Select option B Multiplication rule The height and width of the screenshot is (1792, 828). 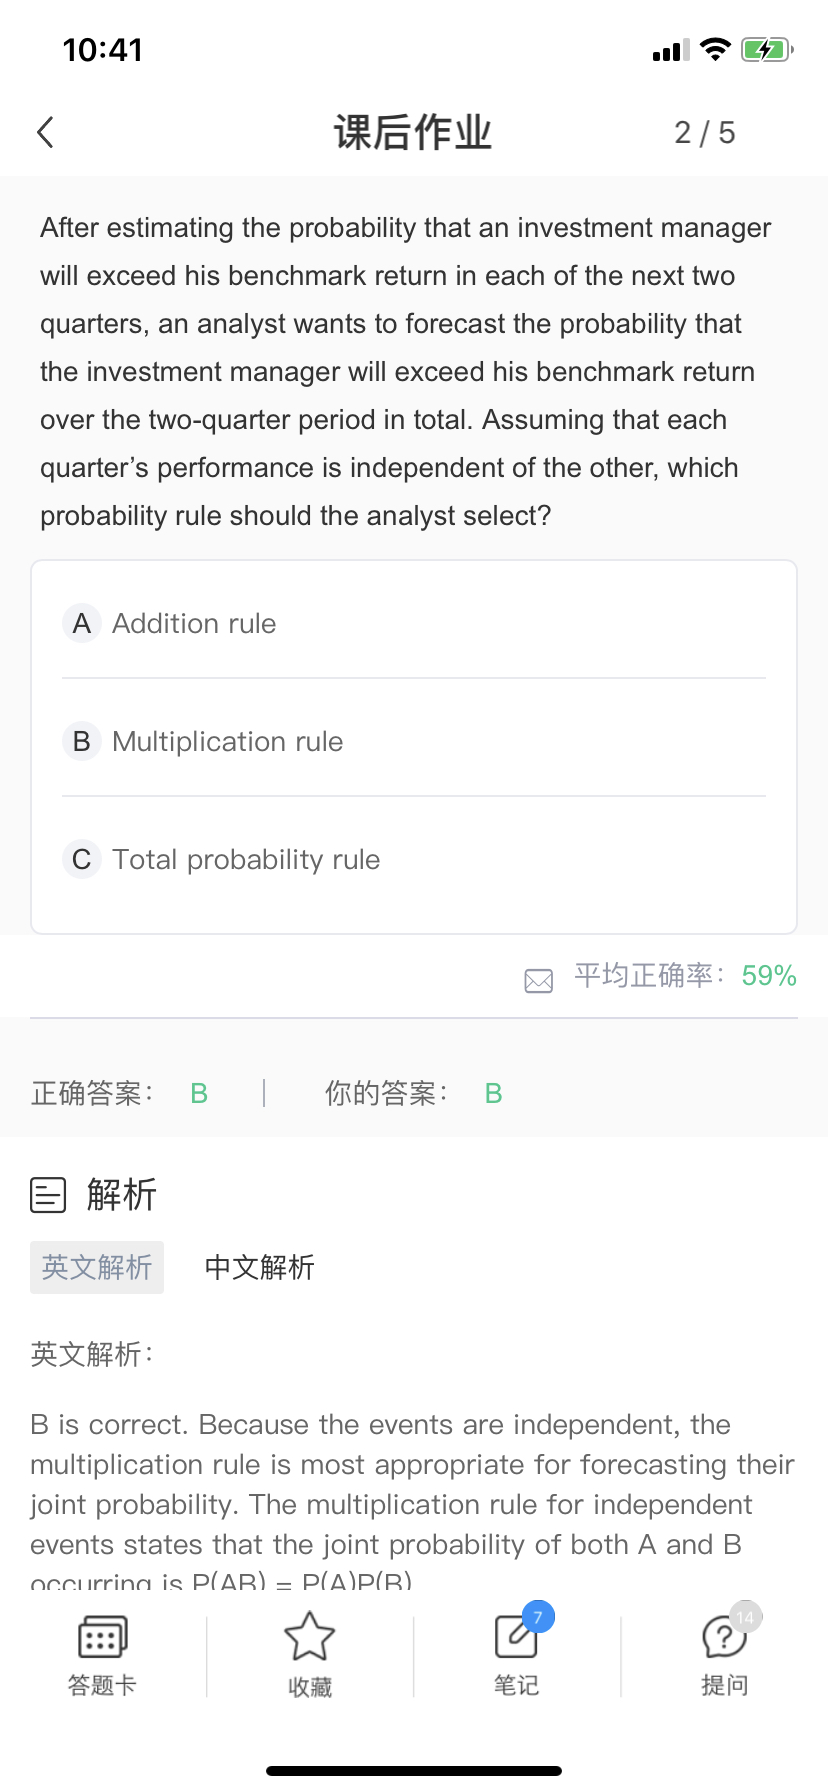pyautogui.click(x=414, y=741)
